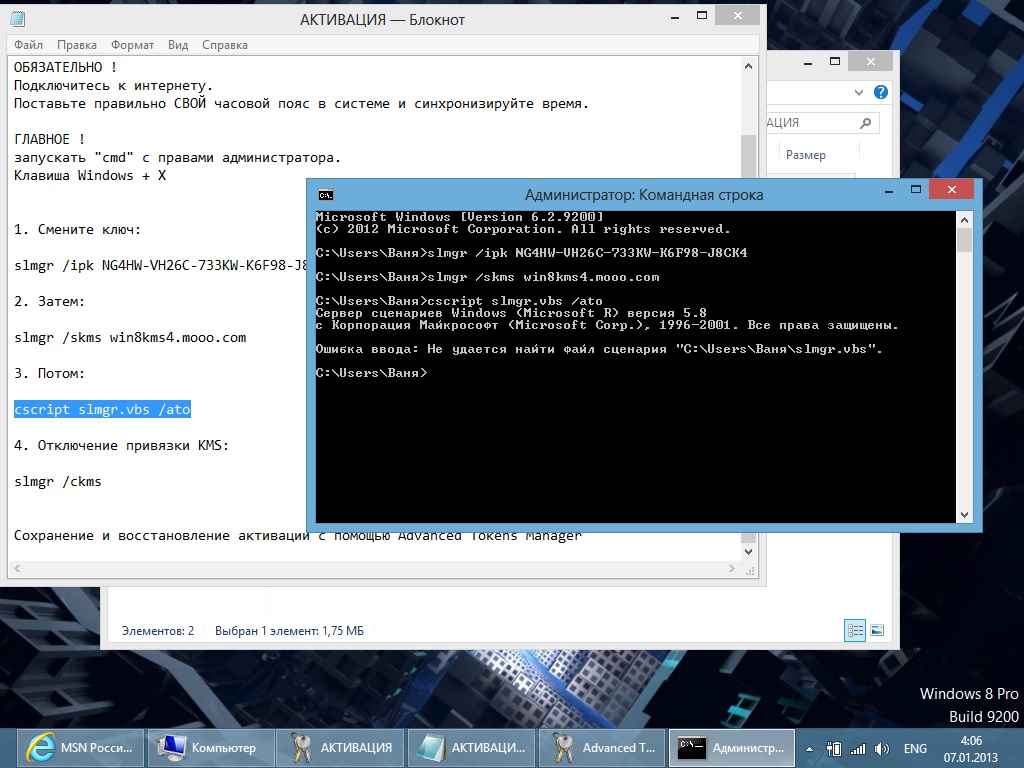Switch Explorer to details view
This screenshot has height=768, width=1024.
click(x=855, y=630)
